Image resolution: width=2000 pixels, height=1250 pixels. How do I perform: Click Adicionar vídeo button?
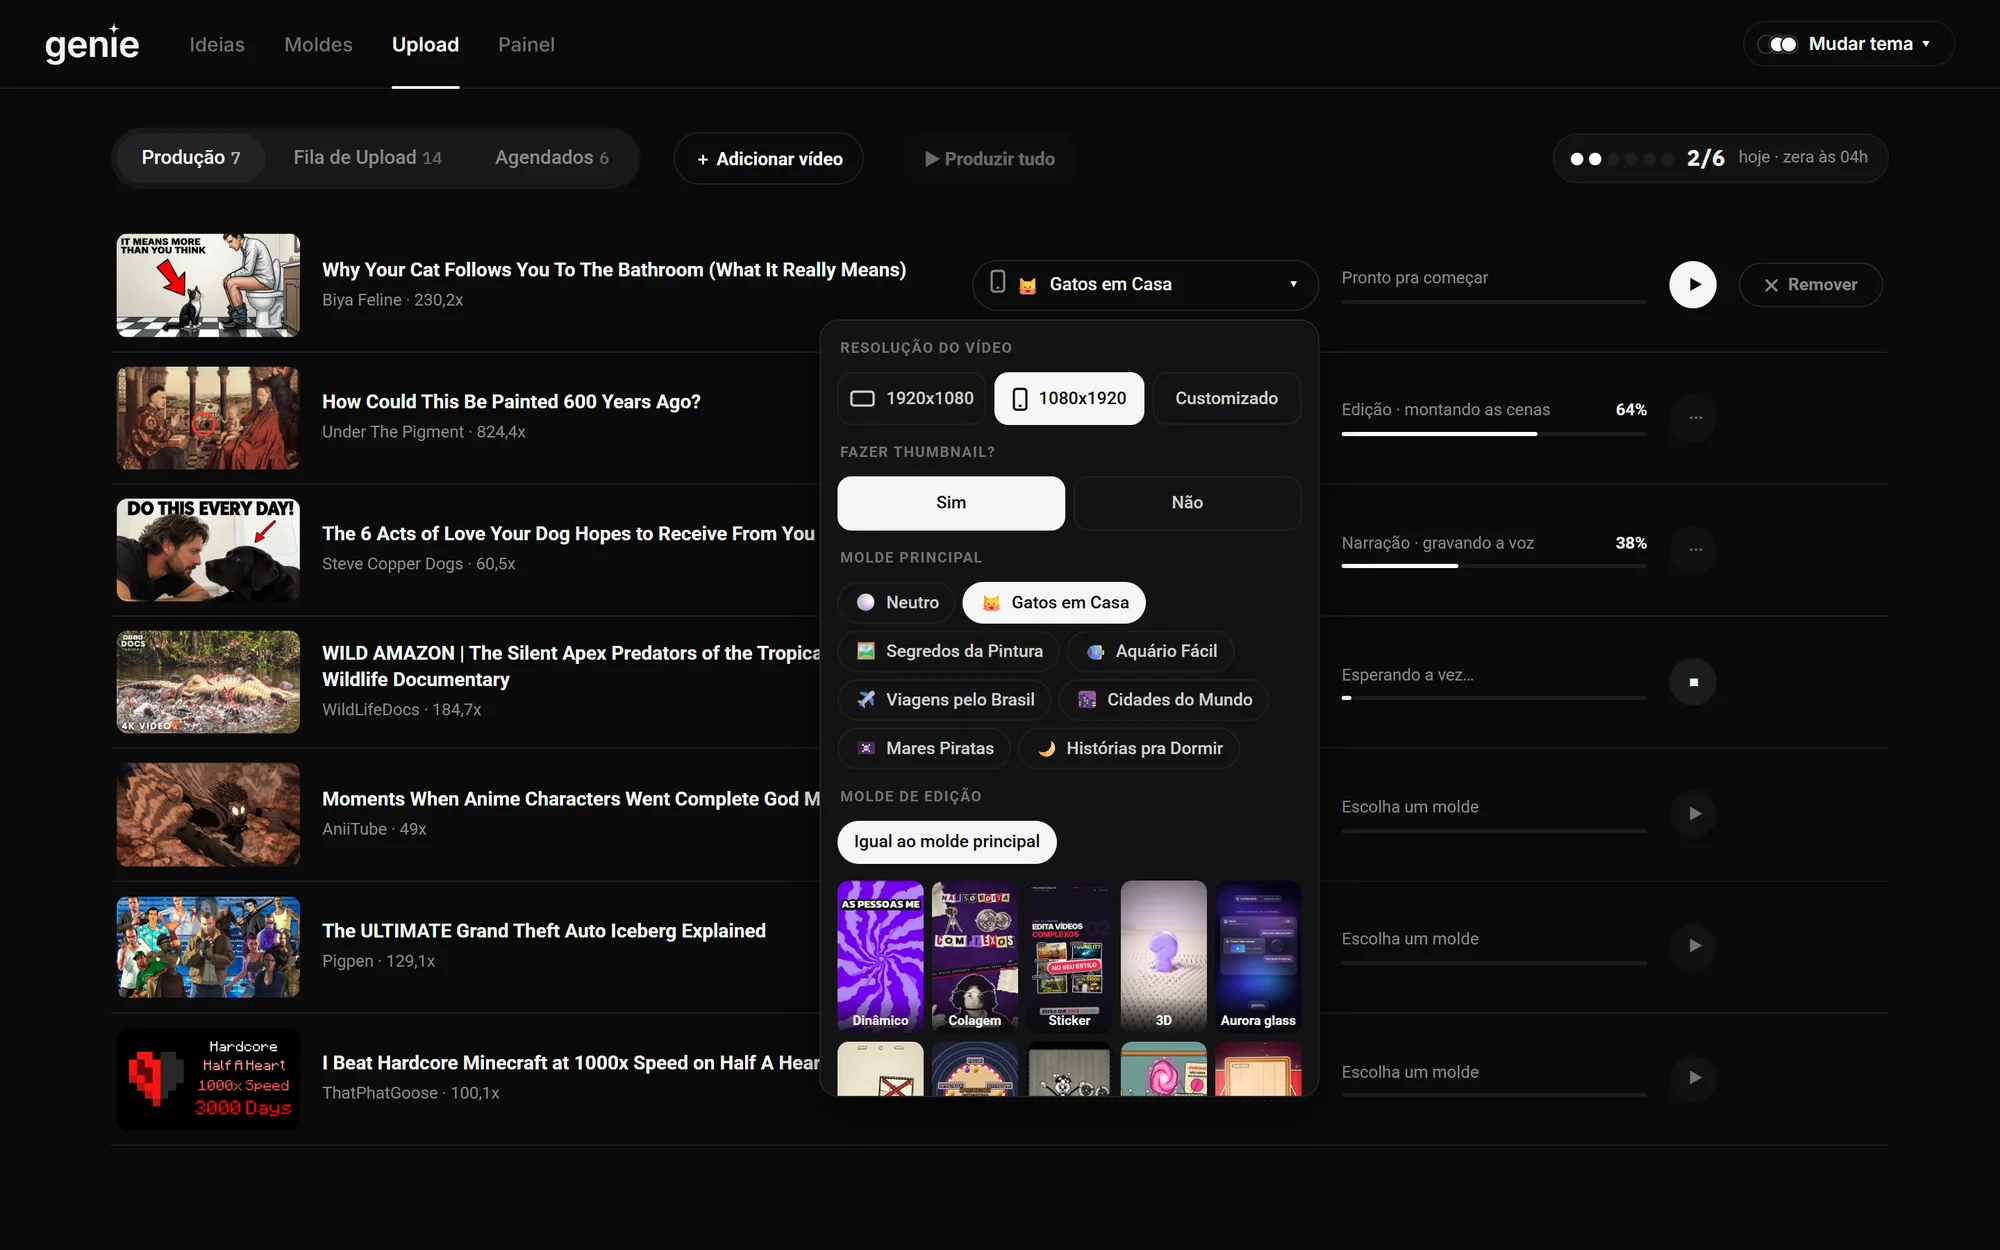(769, 159)
